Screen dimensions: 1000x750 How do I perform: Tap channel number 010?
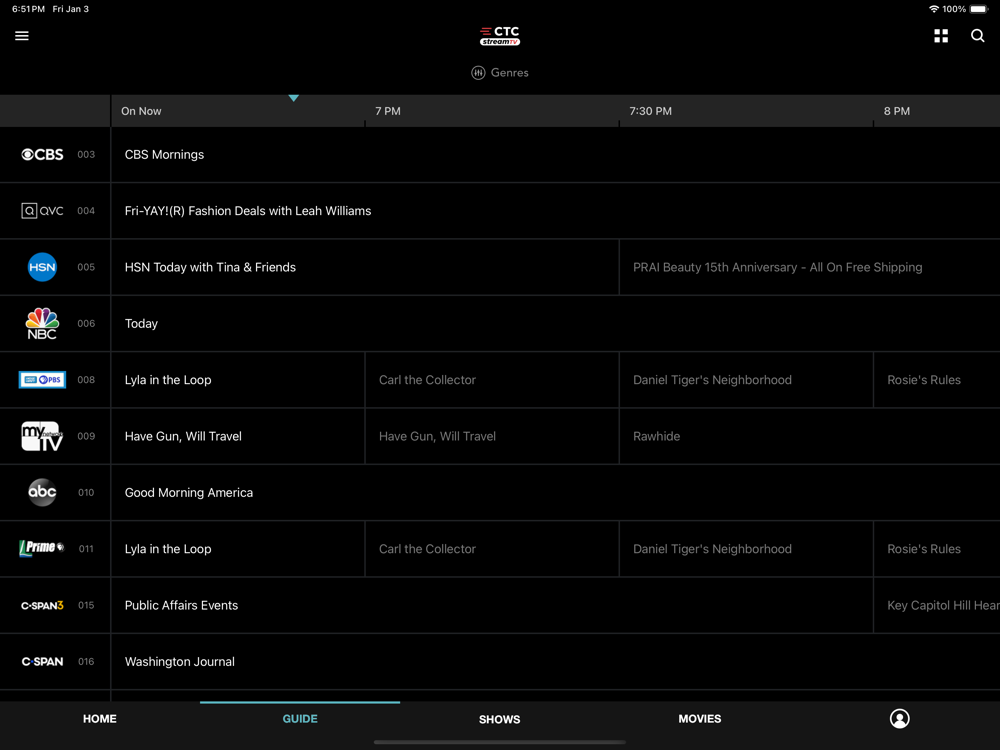tap(86, 492)
